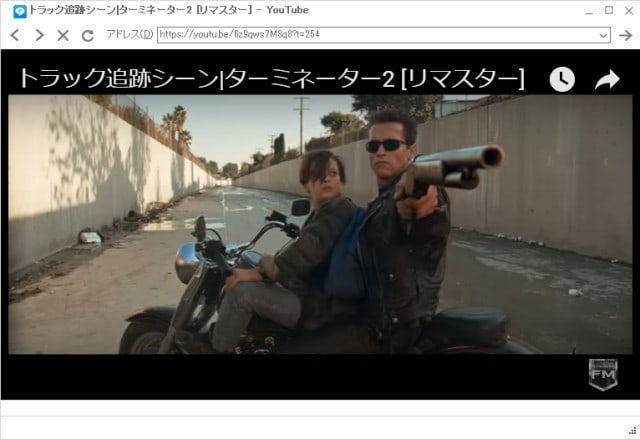Click the Terminator video frame to play
The image size is (640, 439).
(x=320, y=224)
